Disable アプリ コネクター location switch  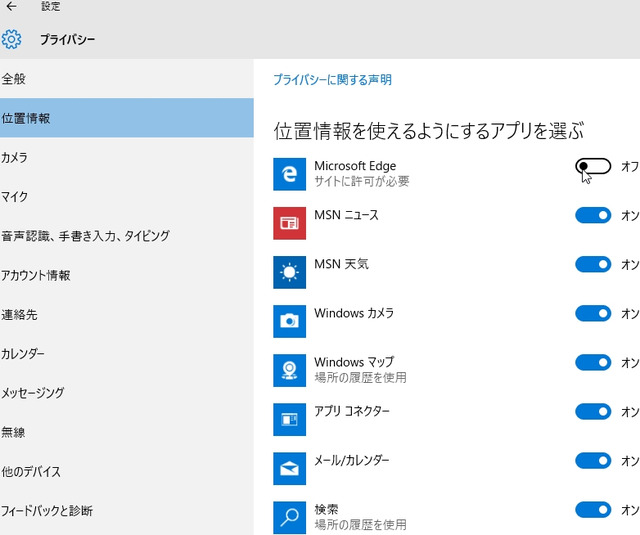coord(593,411)
